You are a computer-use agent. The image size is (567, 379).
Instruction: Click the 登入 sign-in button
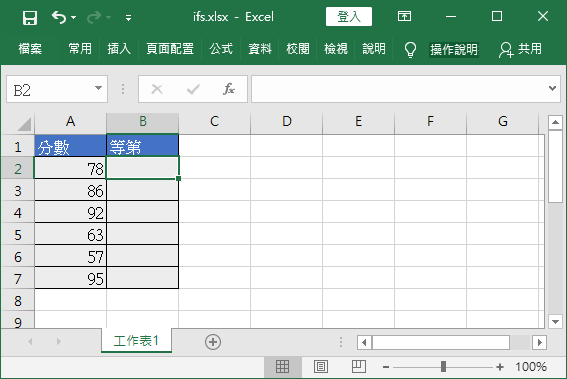[x=349, y=17]
